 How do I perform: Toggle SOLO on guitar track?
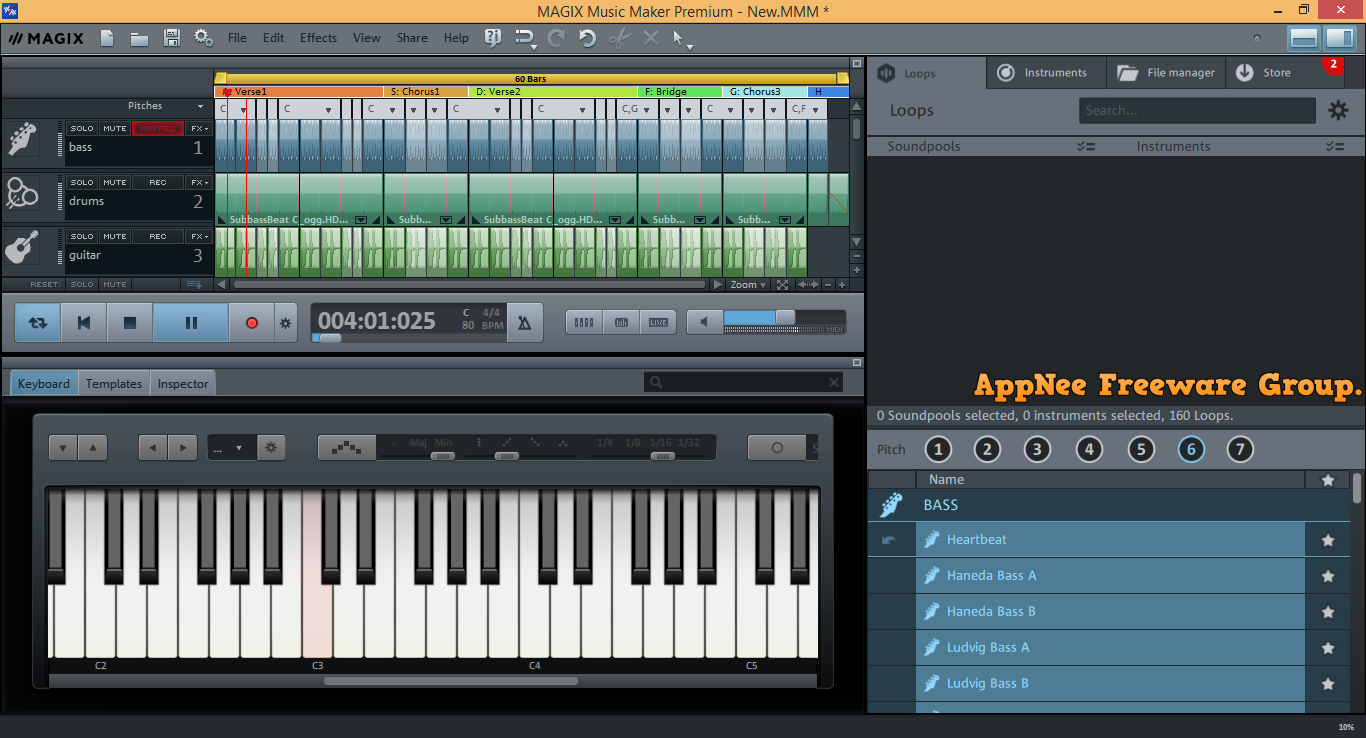click(x=82, y=236)
